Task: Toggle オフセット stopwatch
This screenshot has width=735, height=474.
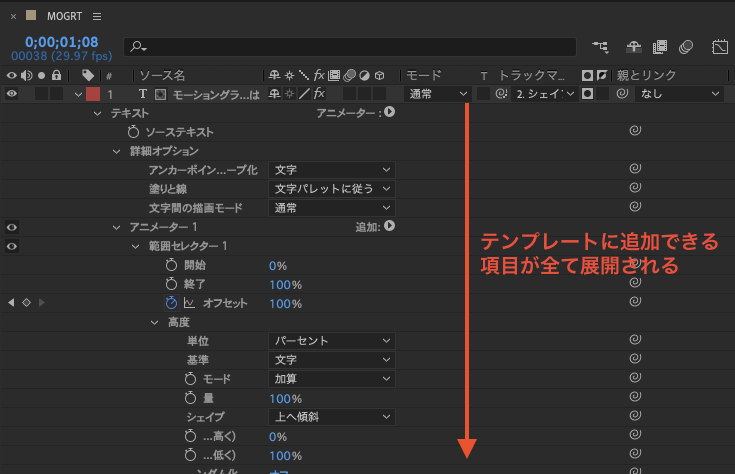Action: (x=171, y=303)
